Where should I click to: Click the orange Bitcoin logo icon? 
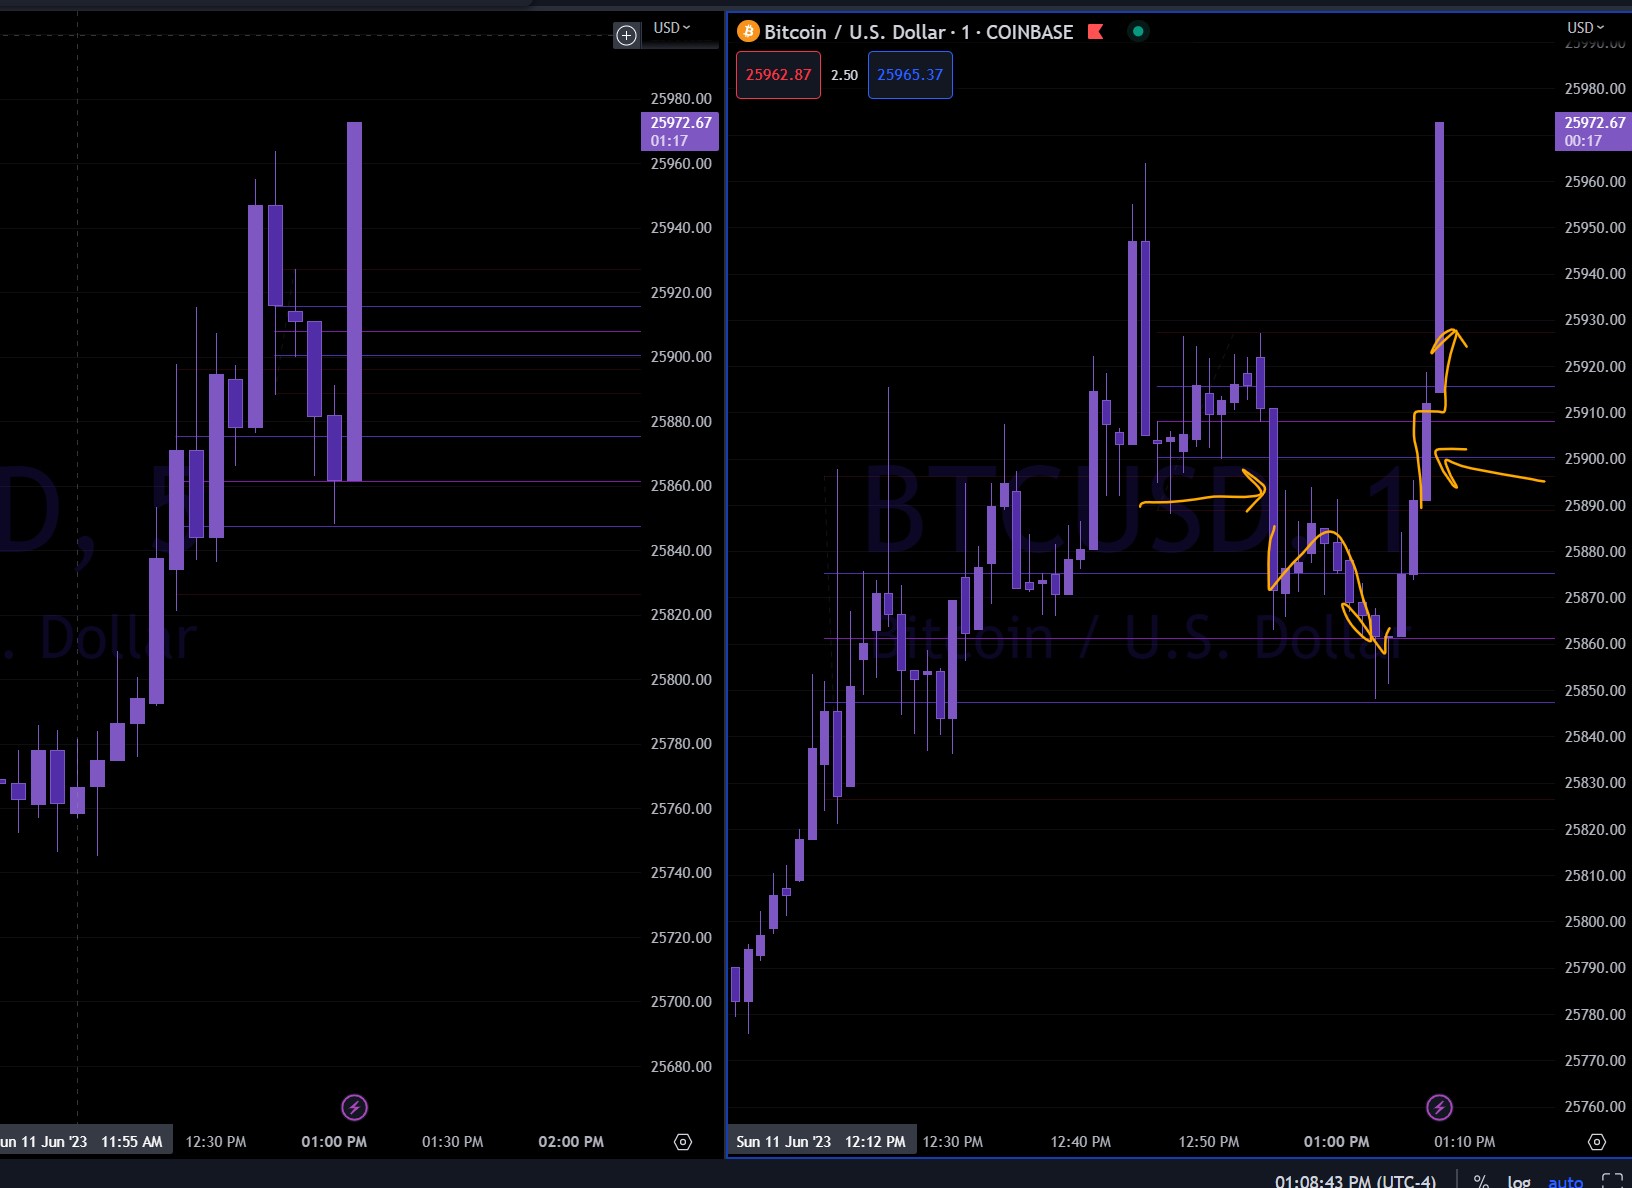[748, 32]
